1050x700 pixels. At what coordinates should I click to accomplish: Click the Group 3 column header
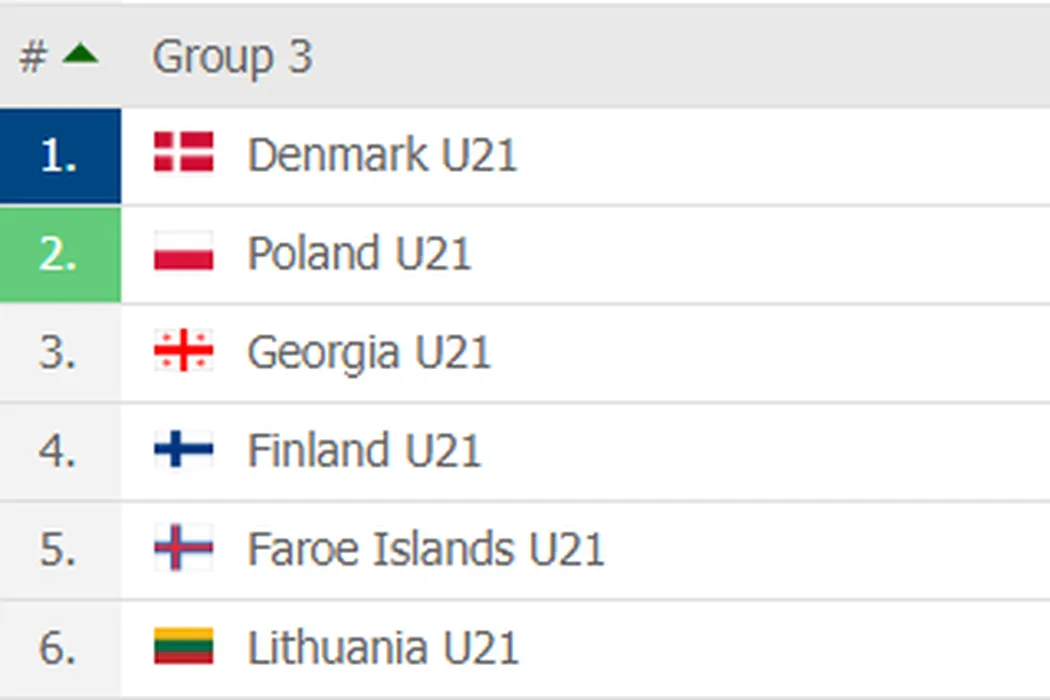pyautogui.click(x=232, y=57)
